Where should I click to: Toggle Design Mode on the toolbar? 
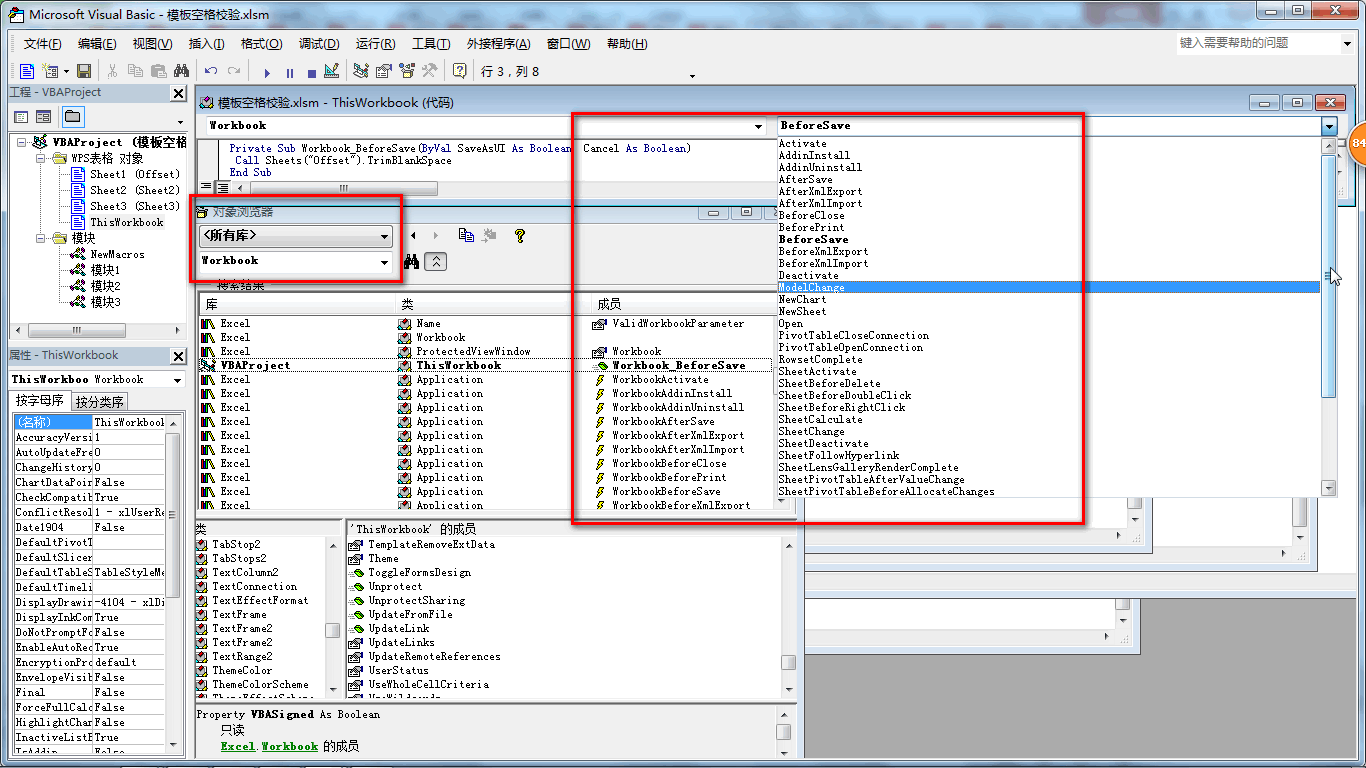coord(331,70)
